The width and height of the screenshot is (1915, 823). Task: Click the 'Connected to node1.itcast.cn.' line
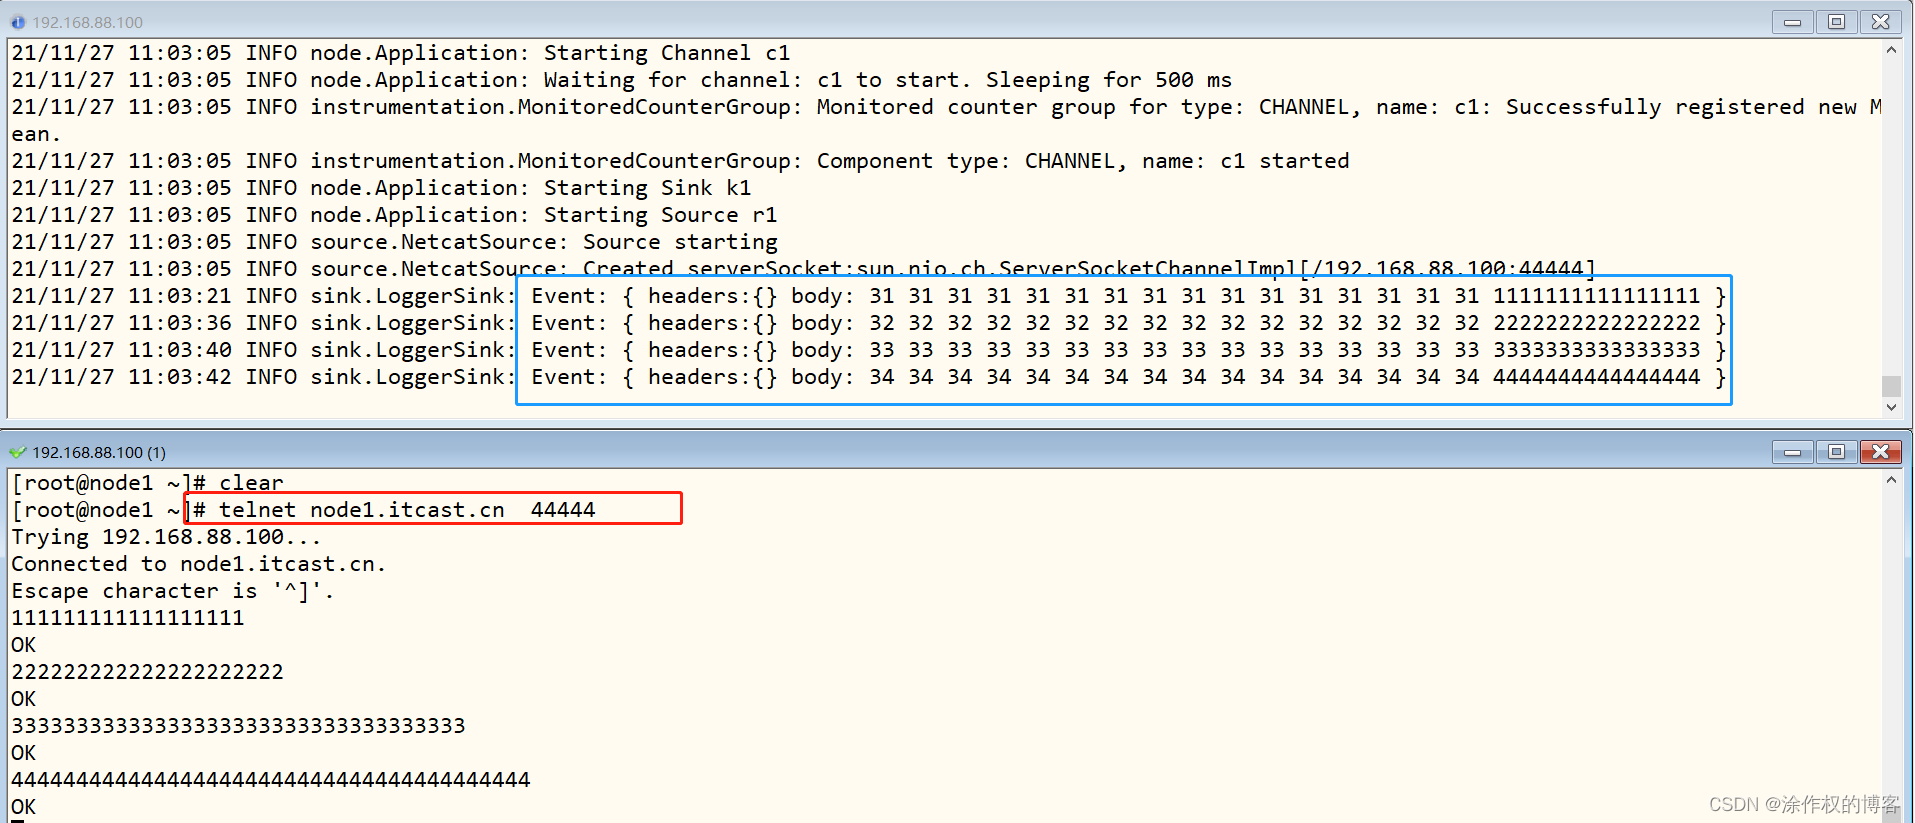[x=198, y=564]
